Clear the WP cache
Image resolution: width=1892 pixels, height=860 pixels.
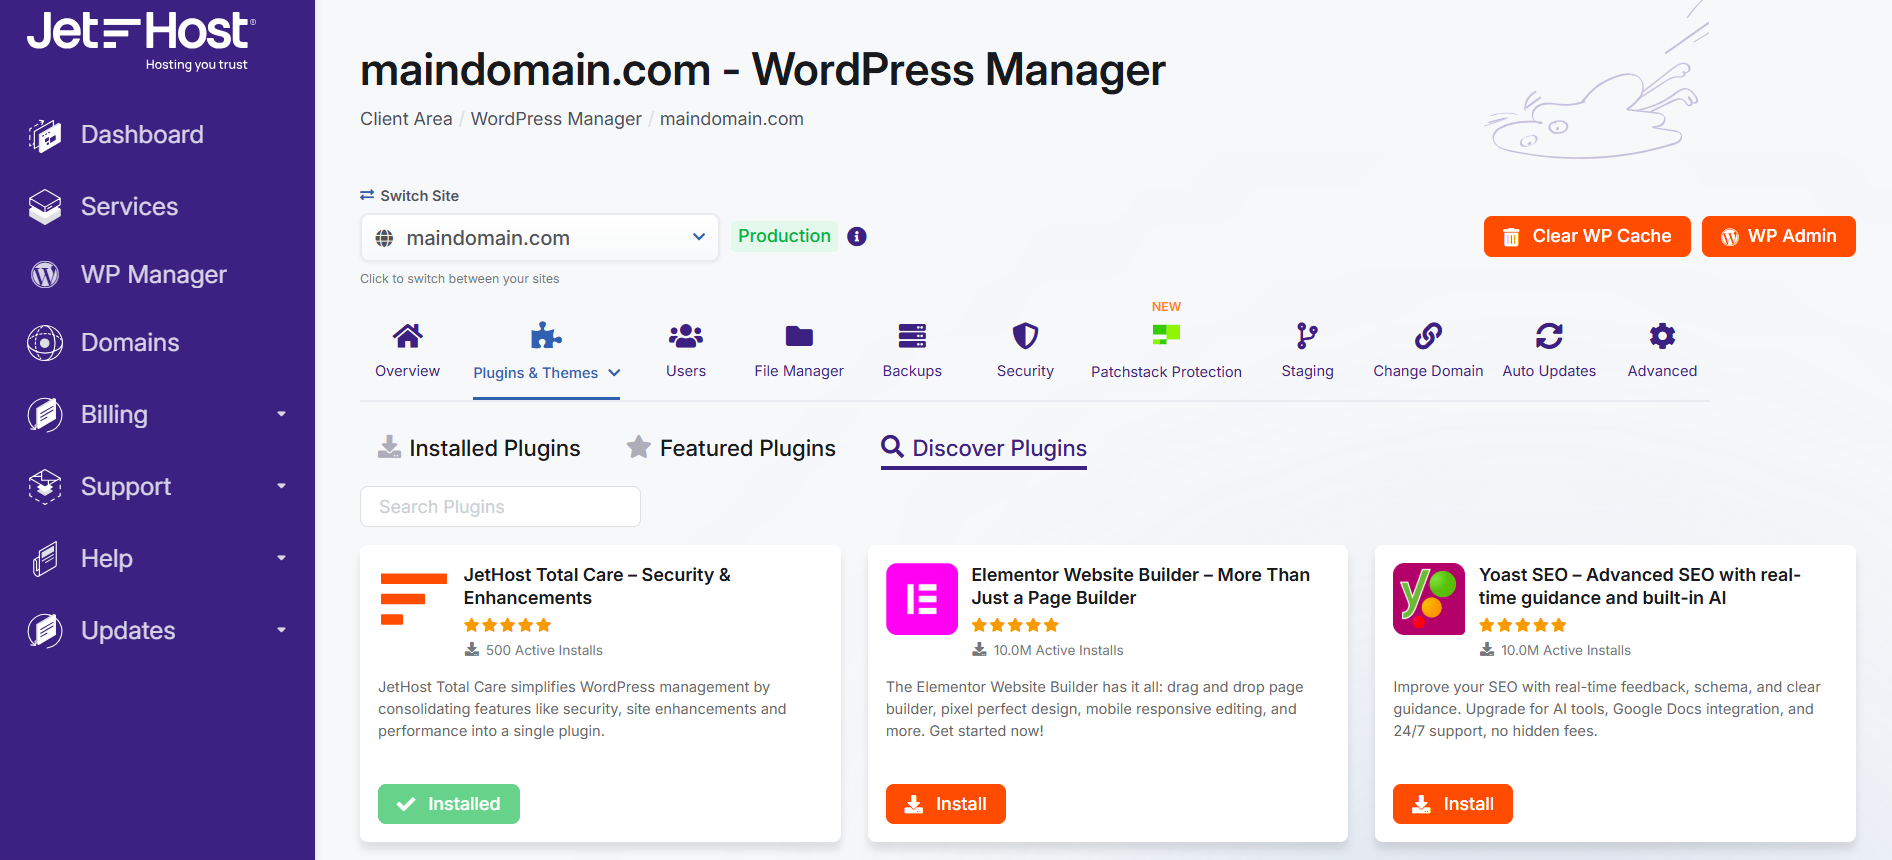coord(1587,236)
